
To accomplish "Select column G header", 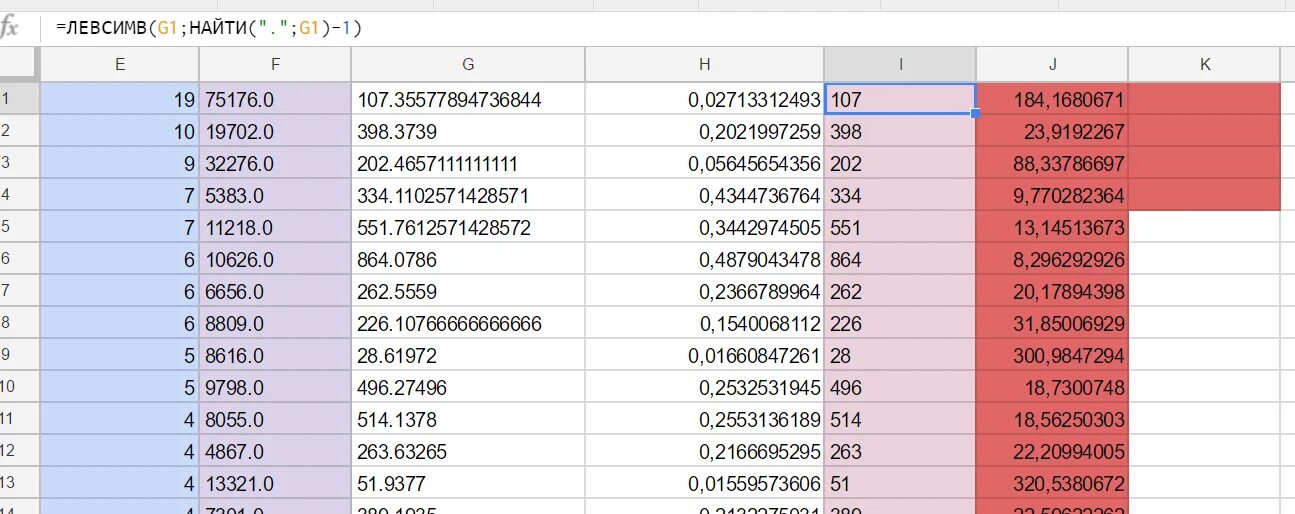I will (468, 65).
